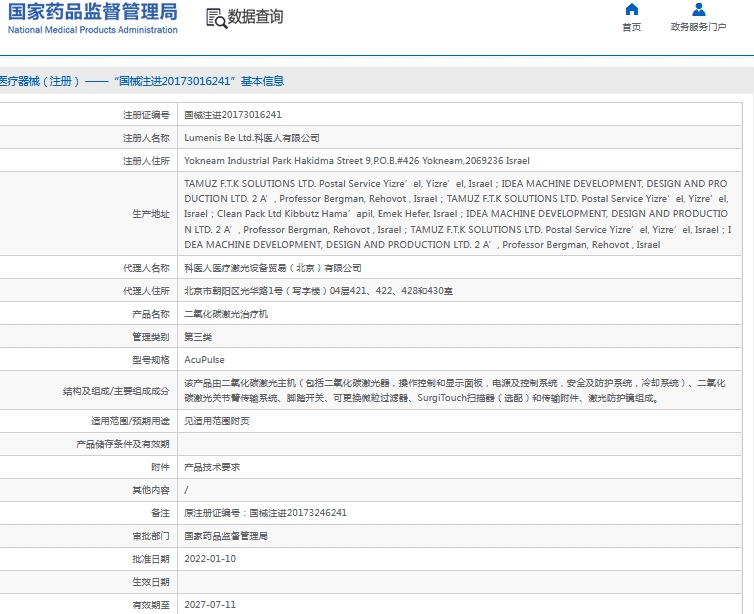754x614 pixels.
Task: Click the 数据查询 heading
Action: pyautogui.click(x=255, y=17)
